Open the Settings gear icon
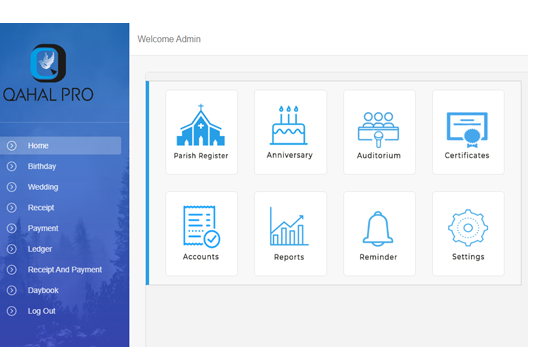The image size is (541, 361). tap(468, 228)
